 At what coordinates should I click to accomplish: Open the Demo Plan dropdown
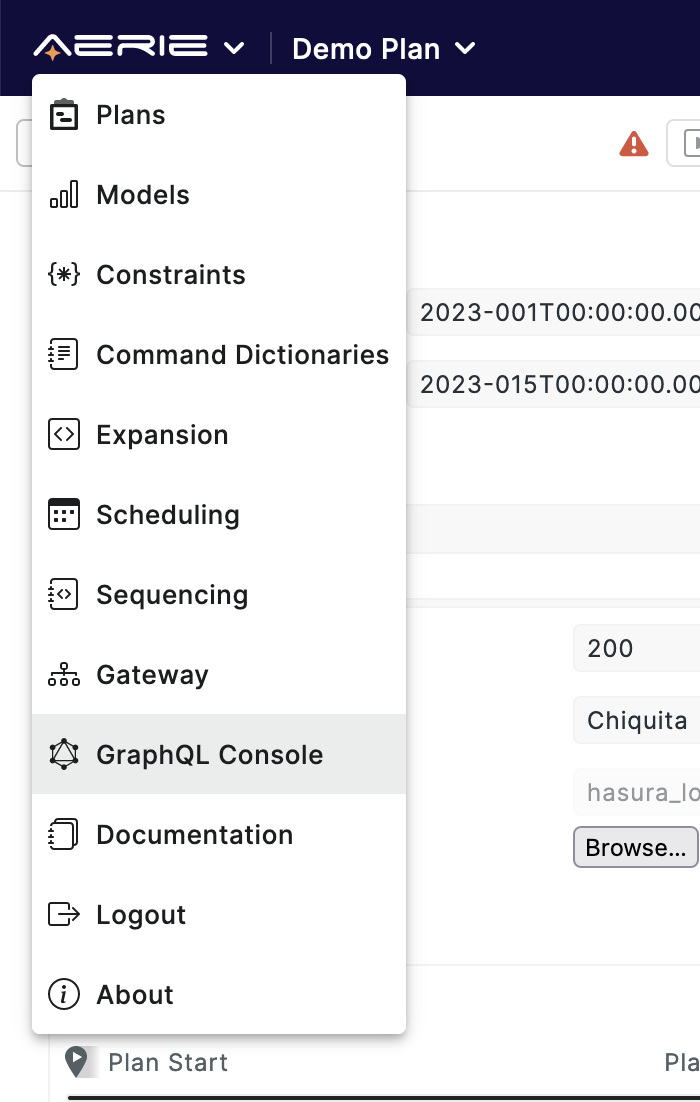click(x=384, y=47)
